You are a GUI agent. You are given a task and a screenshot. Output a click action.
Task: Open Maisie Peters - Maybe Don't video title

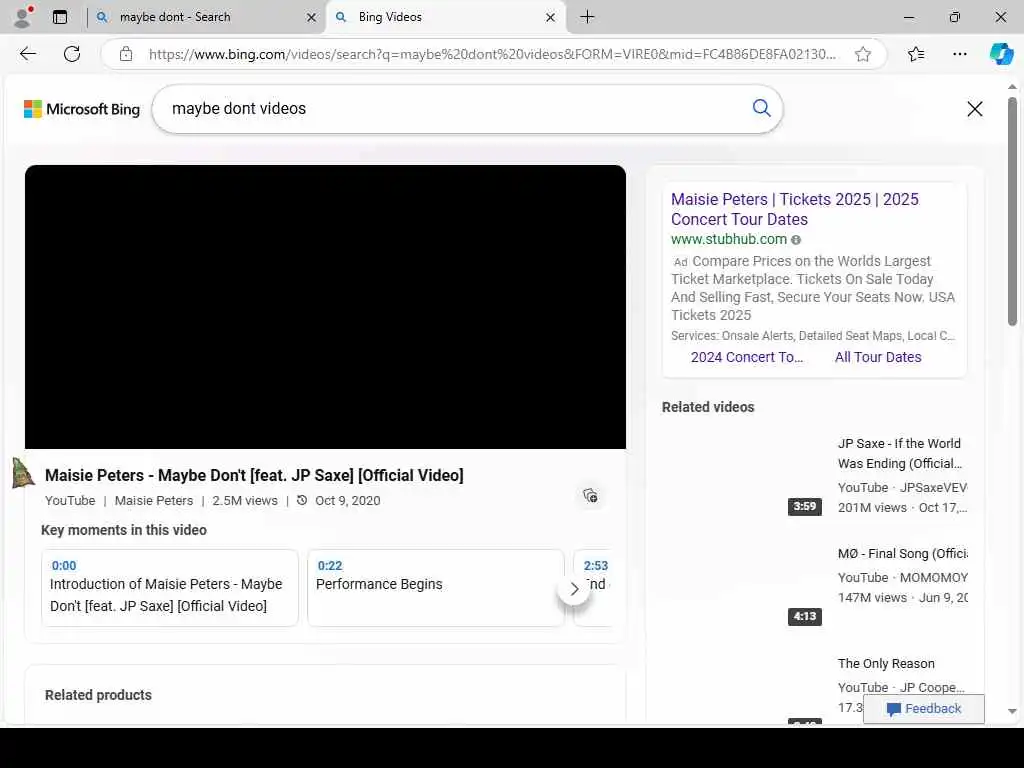coord(254,475)
